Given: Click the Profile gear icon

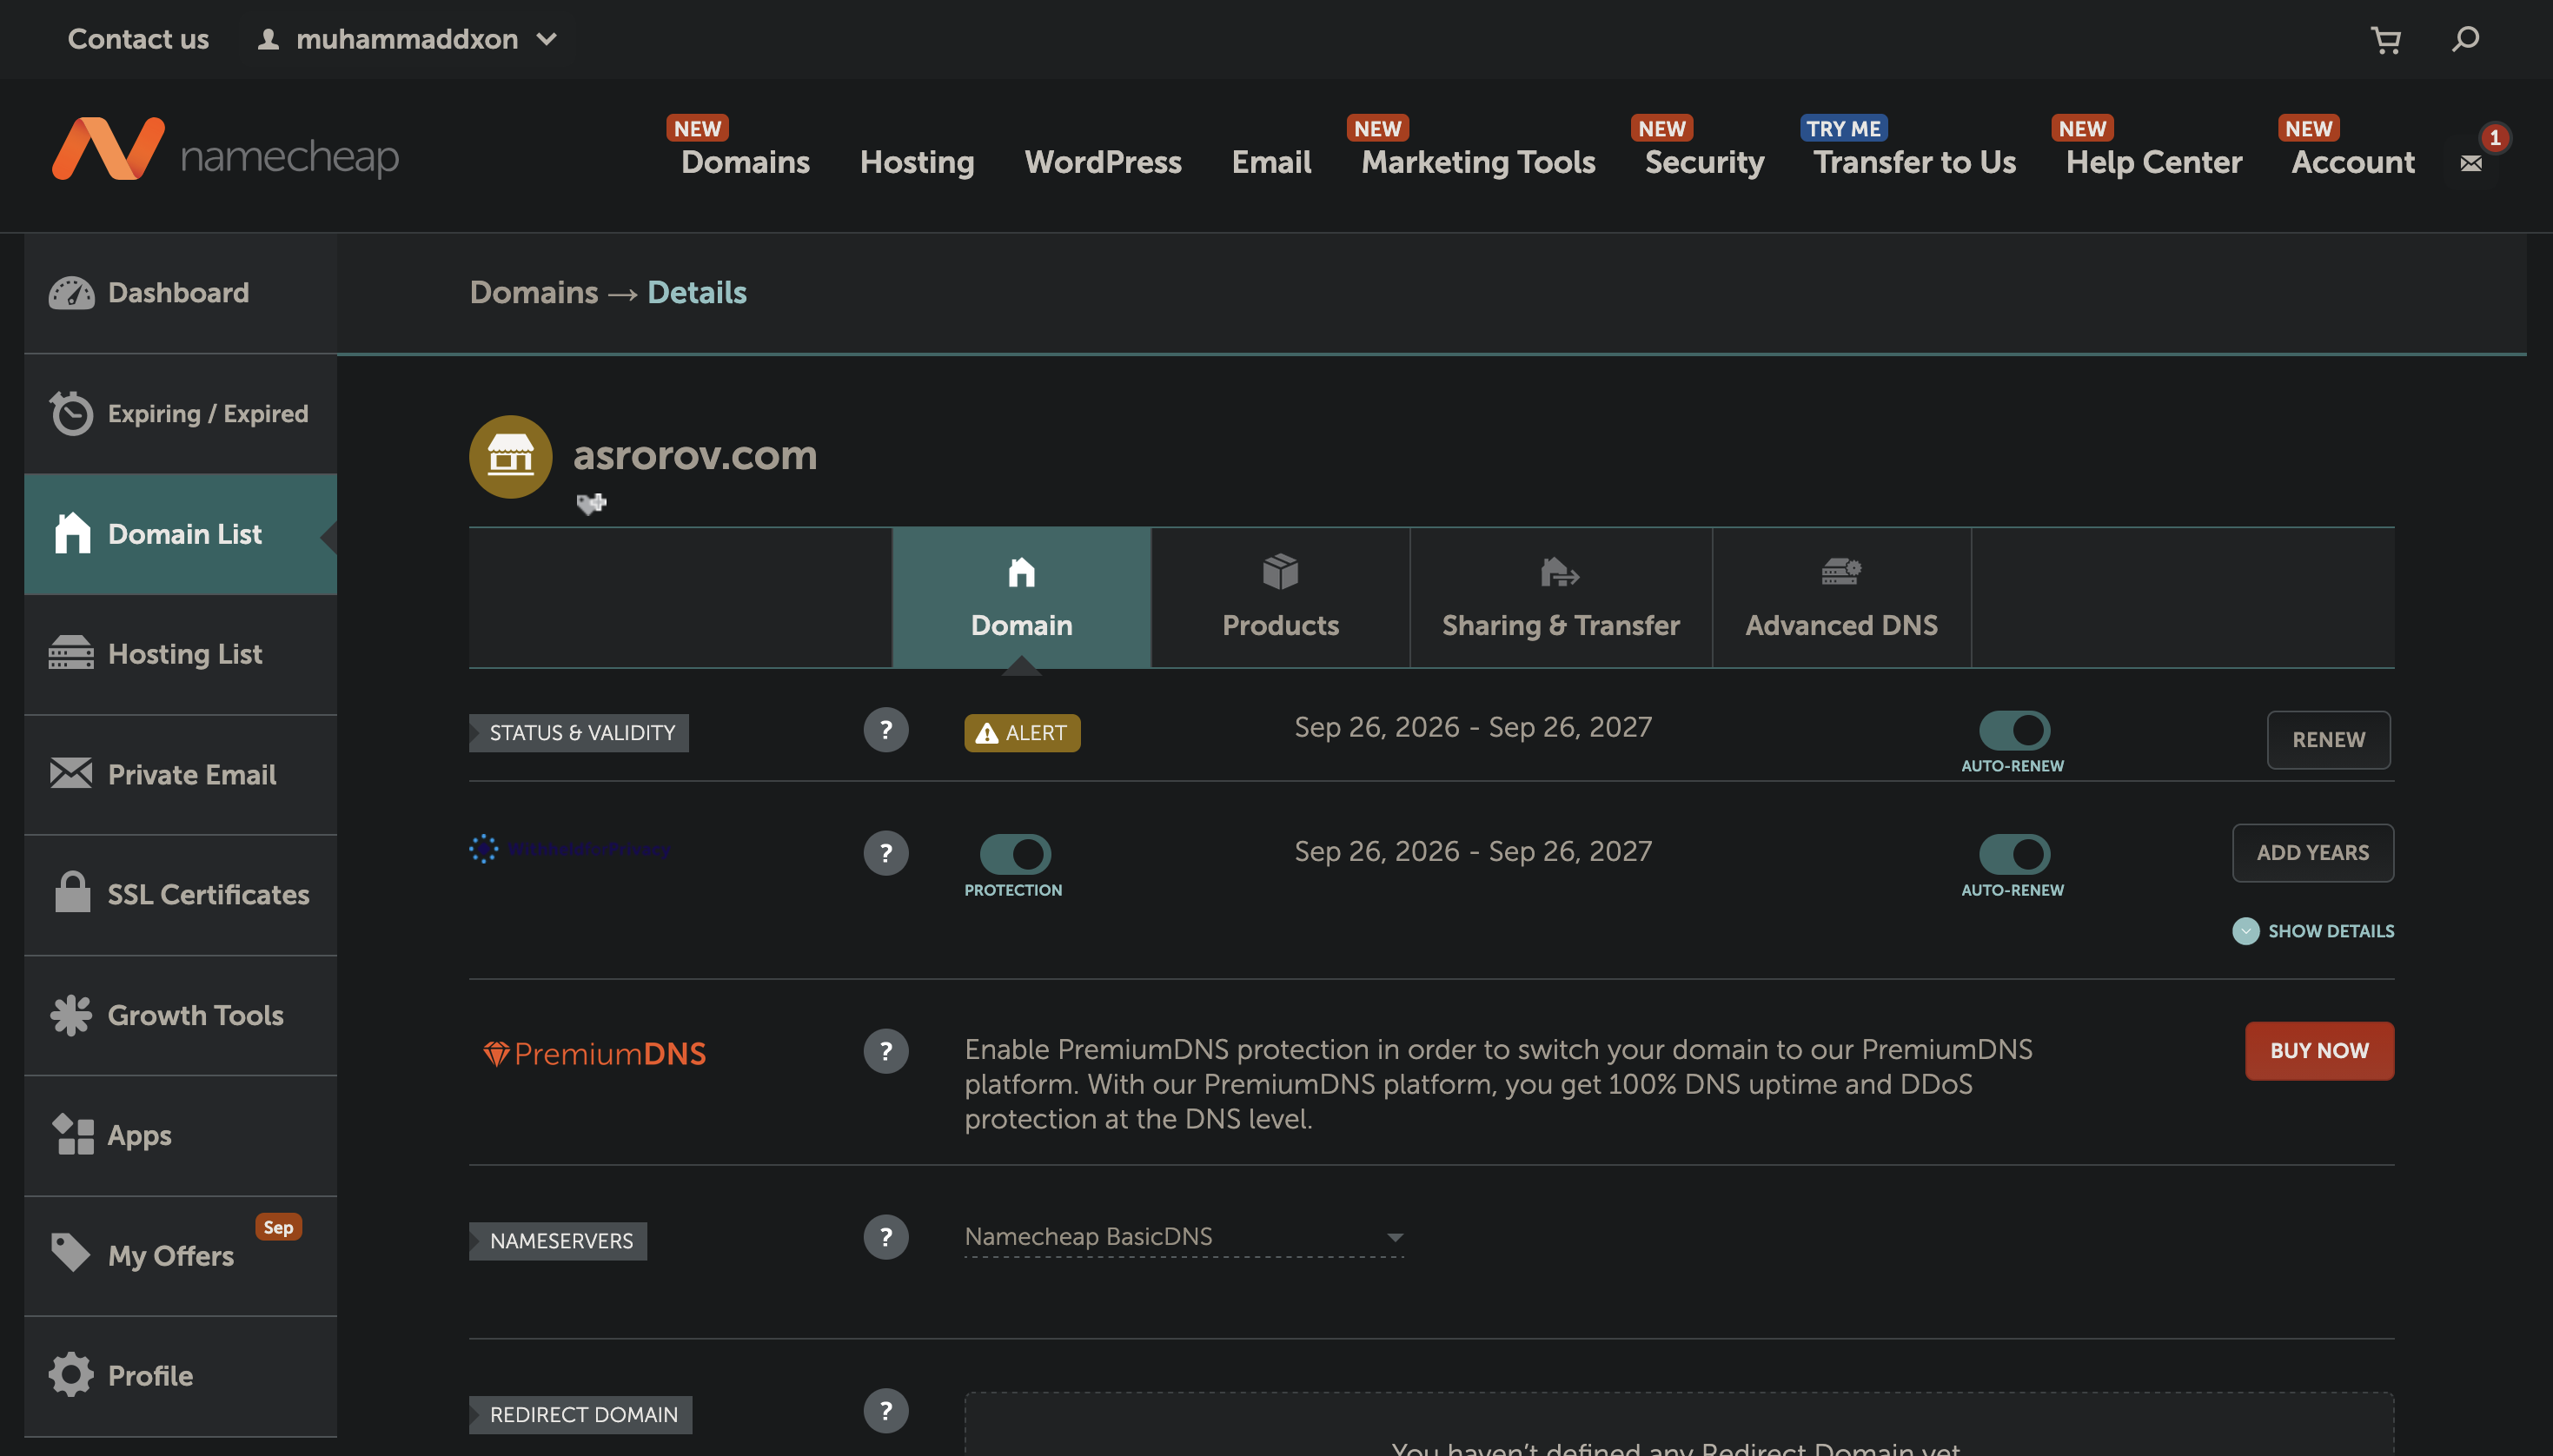Looking at the screenshot, I should [x=71, y=1375].
